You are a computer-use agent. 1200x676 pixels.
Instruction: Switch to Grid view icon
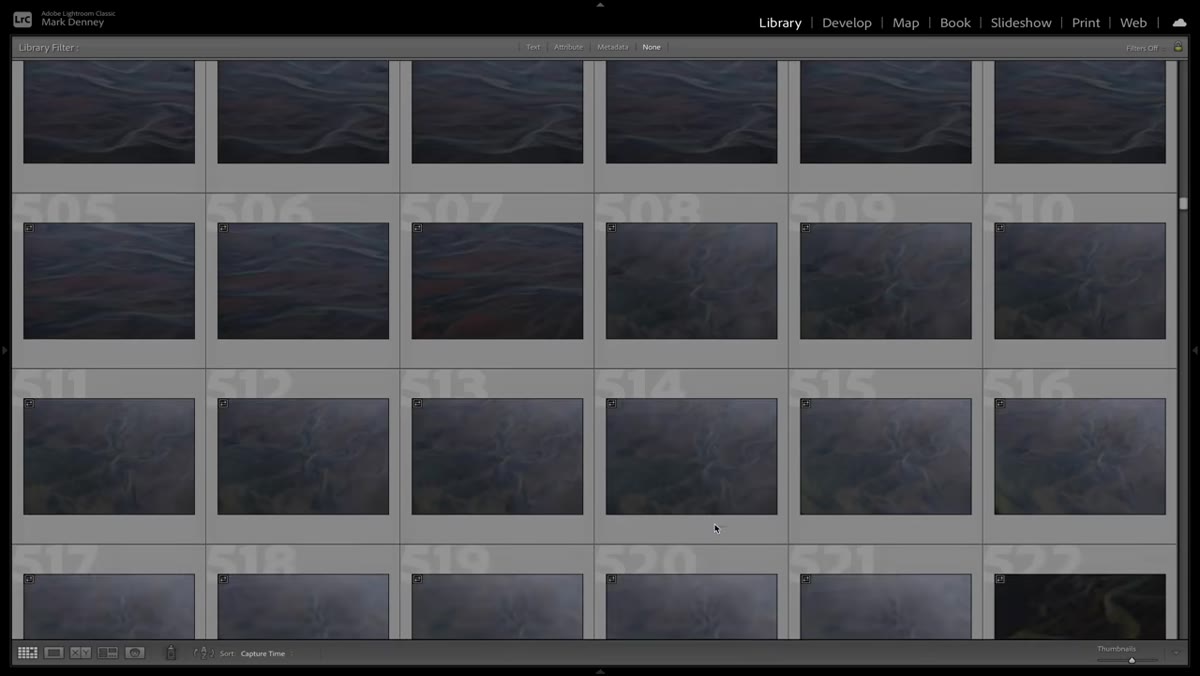[28, 653]
